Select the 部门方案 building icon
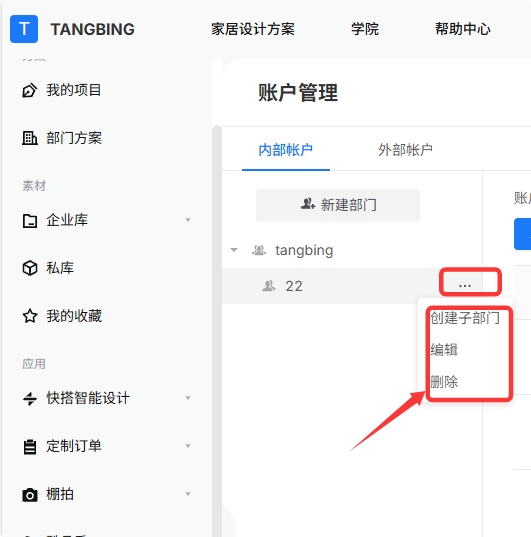Image resolution: width=531 pixels, height=537 pixels. pyautogui.click(x=29, y=138)
